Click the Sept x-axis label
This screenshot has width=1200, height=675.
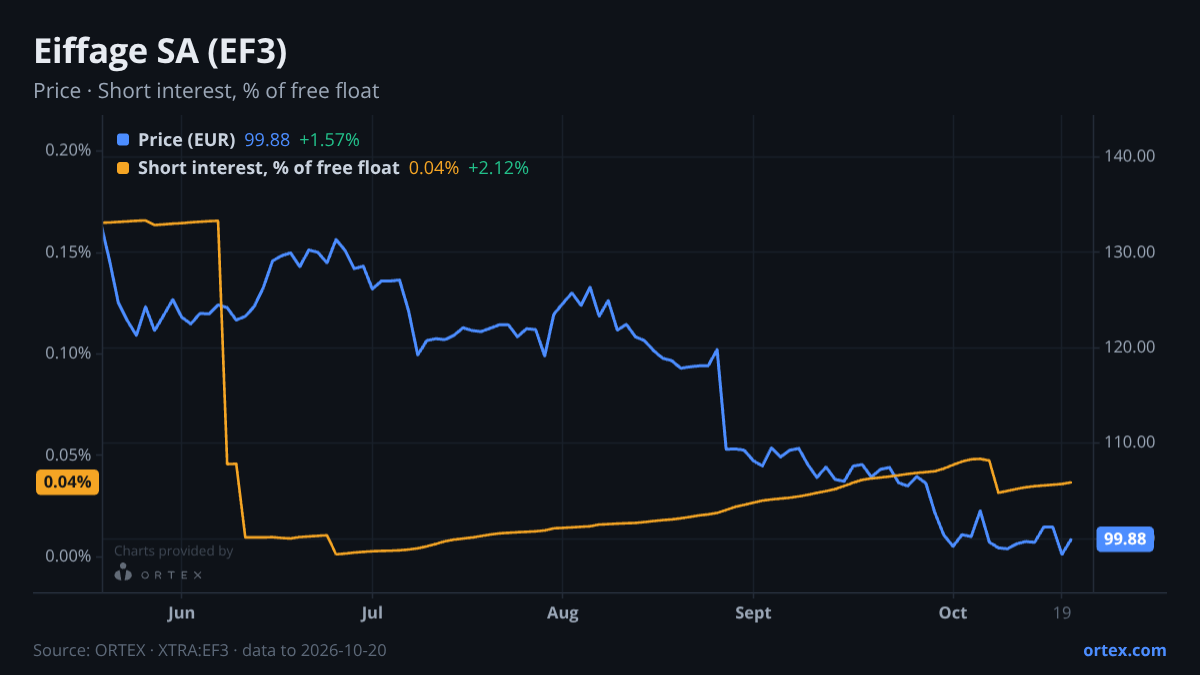click(753, 613)
